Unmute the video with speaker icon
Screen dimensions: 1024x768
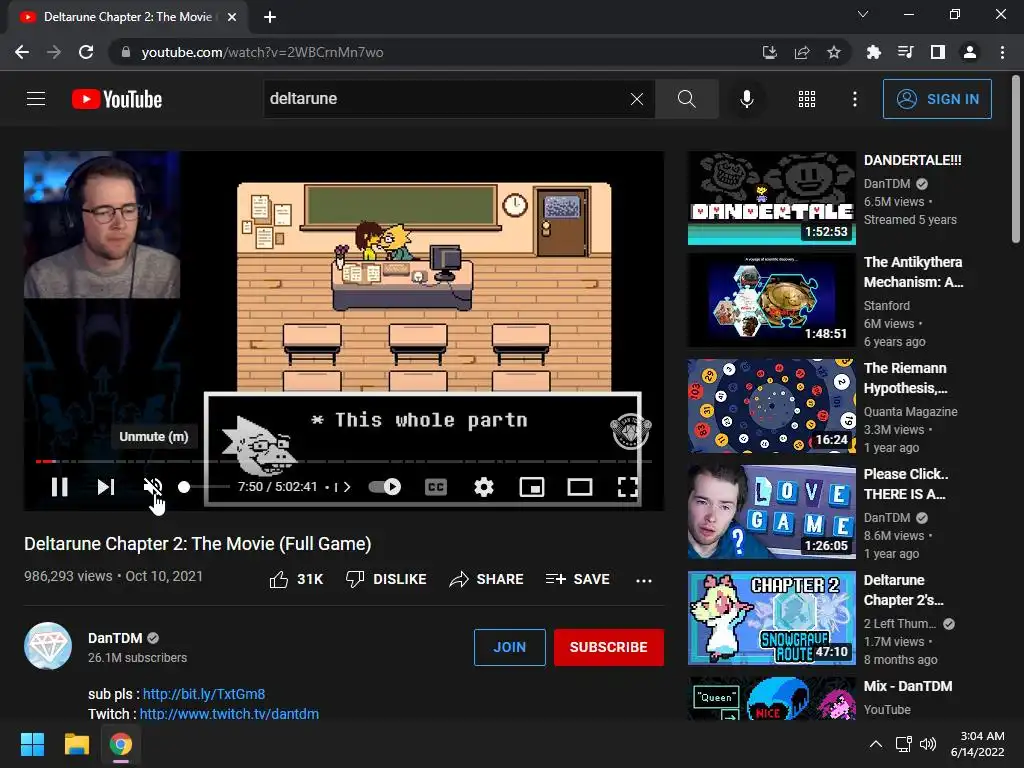[x=153, y=487]
